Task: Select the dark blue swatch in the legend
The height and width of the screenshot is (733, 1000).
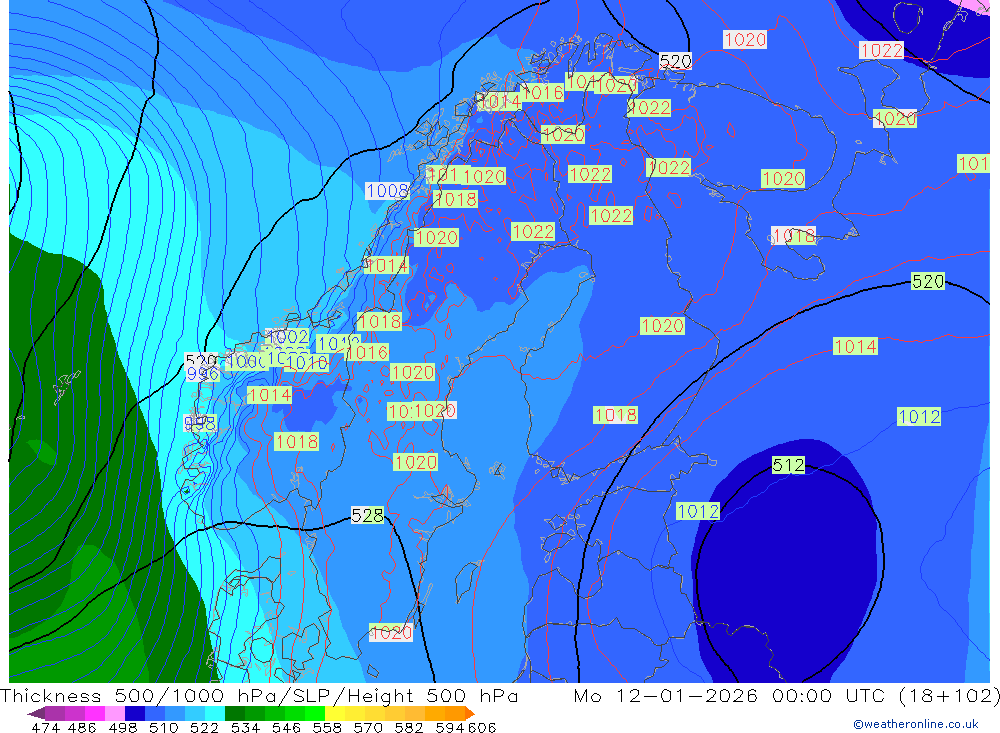Action: point(135,713)
